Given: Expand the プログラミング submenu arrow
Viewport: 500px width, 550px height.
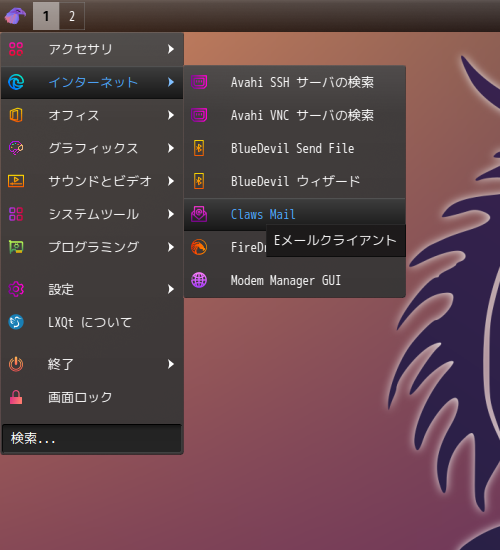Looking at the screenshot, I should (x=171, y=247).
